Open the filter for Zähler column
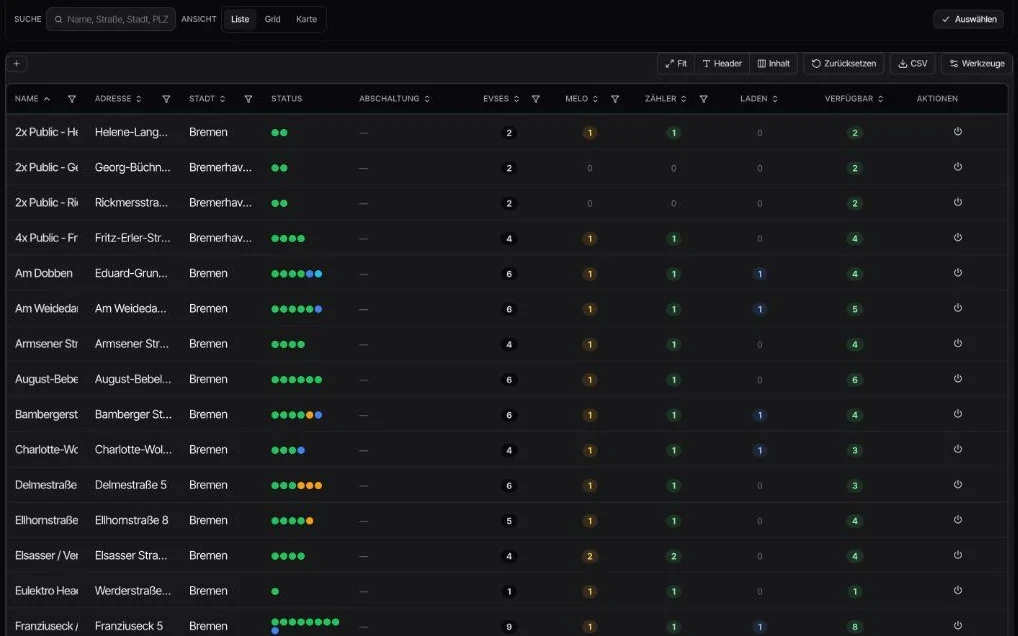The image size is (1018, 636). (703, 99)
